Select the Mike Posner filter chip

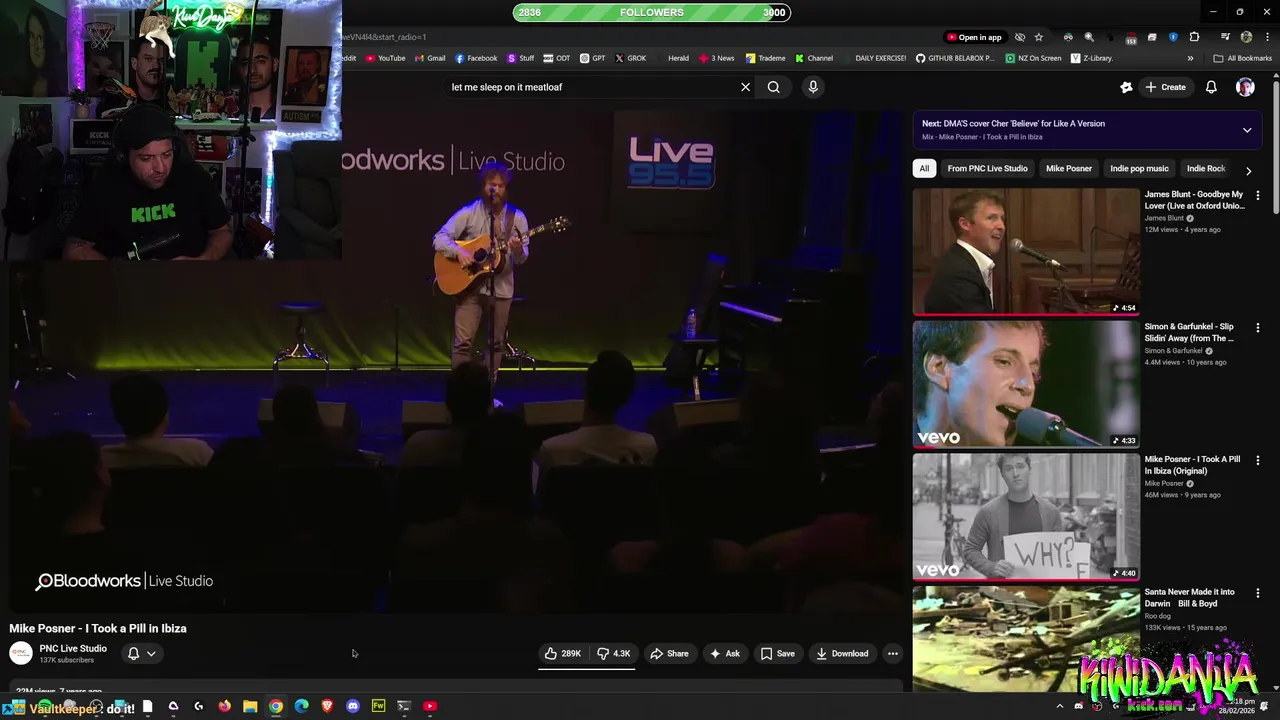(x=1068, y=168)
